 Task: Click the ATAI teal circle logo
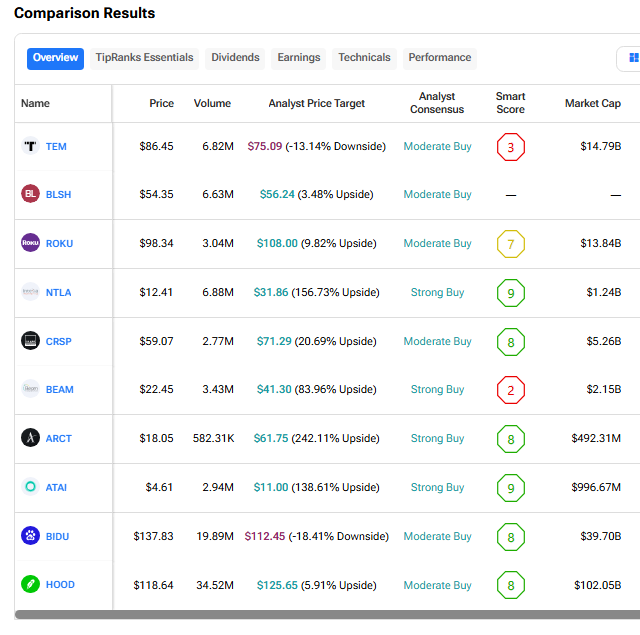pyautogui.click(x=30, y=487)
